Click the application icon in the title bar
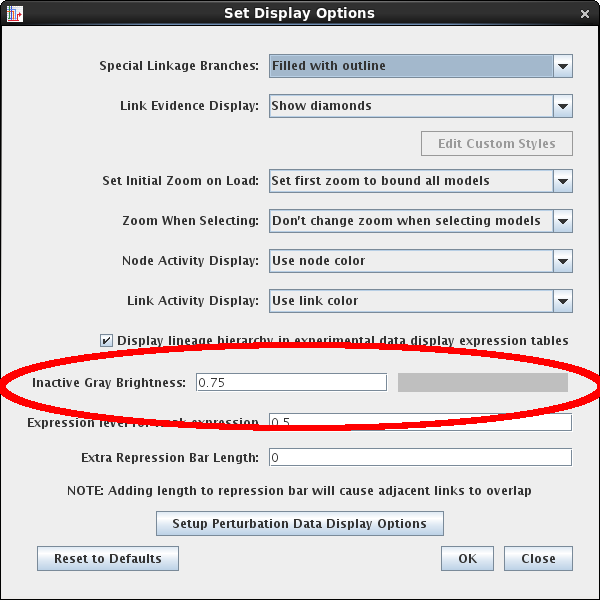 click(x=15, y=14)
